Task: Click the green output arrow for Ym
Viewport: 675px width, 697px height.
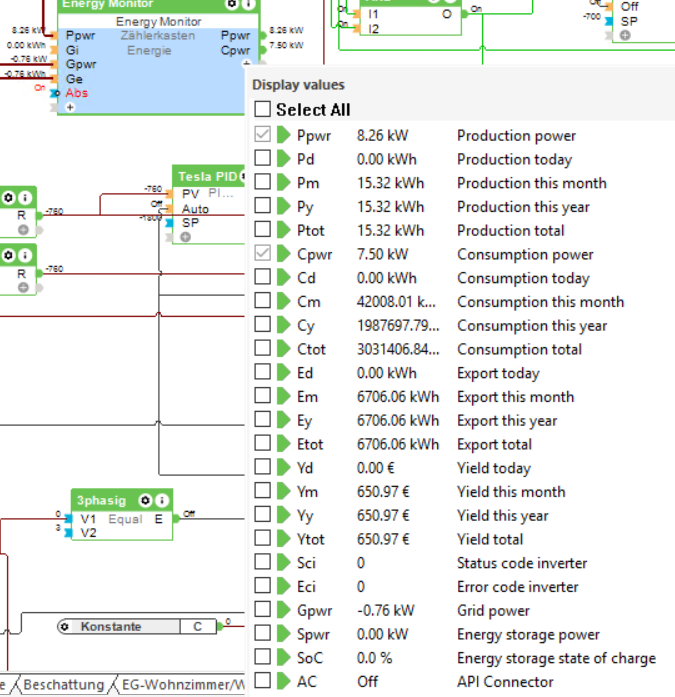Action: [x=283, y=491]
